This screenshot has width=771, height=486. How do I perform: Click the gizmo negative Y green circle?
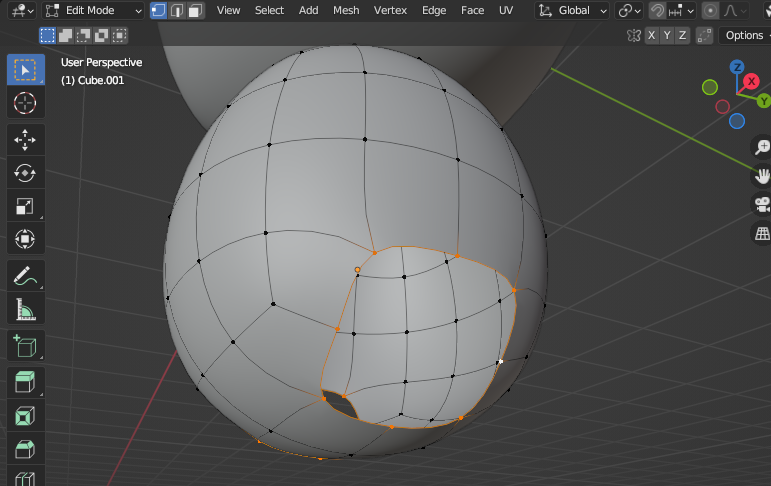click(710, 88)
